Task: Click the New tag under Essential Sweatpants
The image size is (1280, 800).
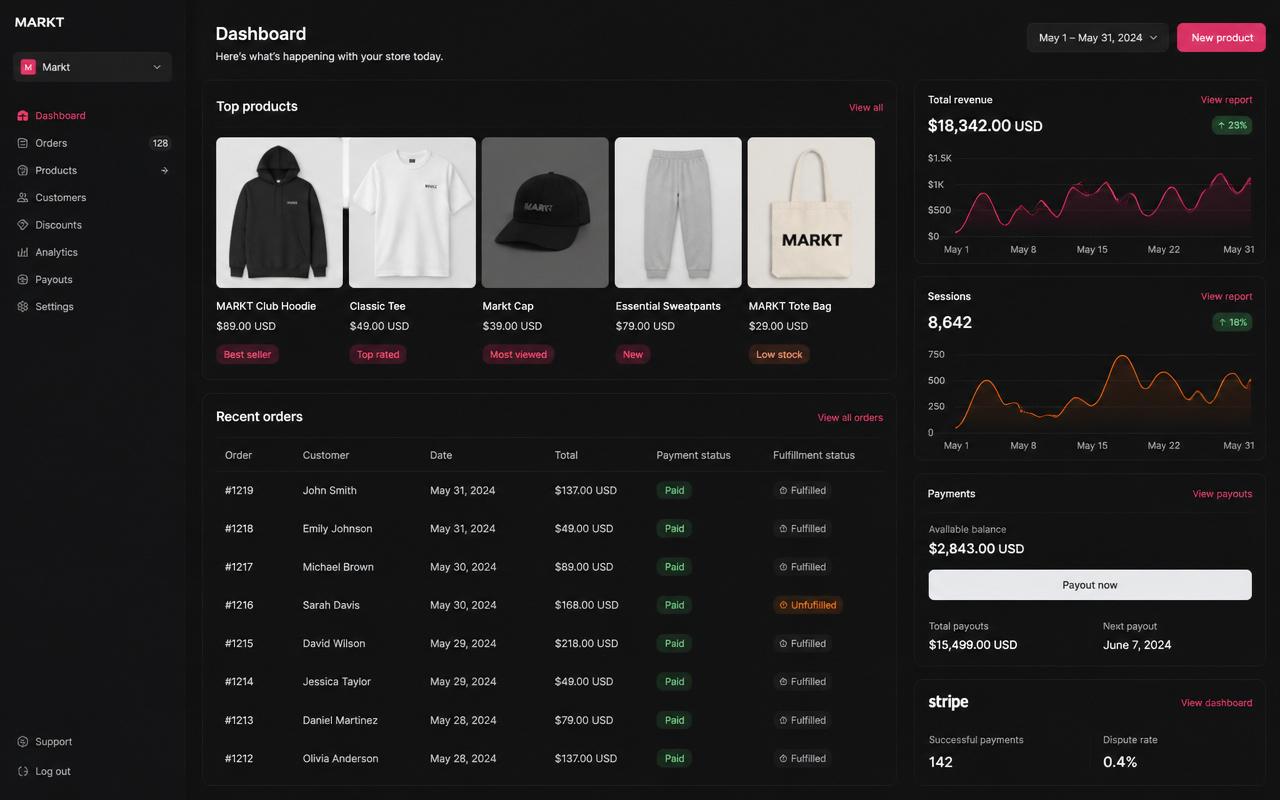Action: coord(633,355)
